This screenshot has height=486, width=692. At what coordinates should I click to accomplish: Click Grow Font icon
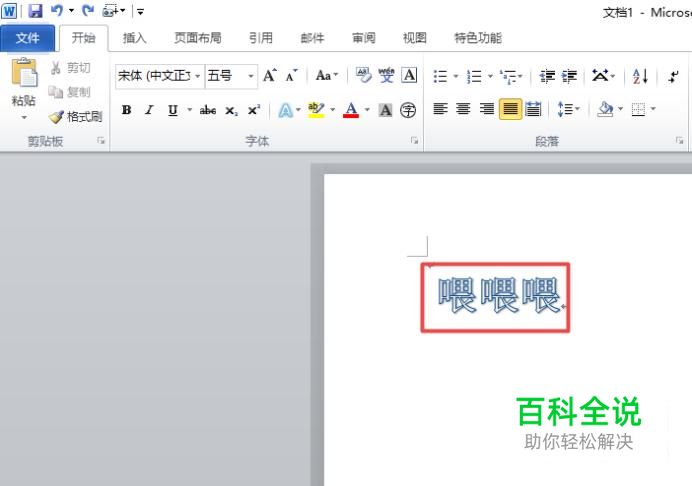pos(270,75)
